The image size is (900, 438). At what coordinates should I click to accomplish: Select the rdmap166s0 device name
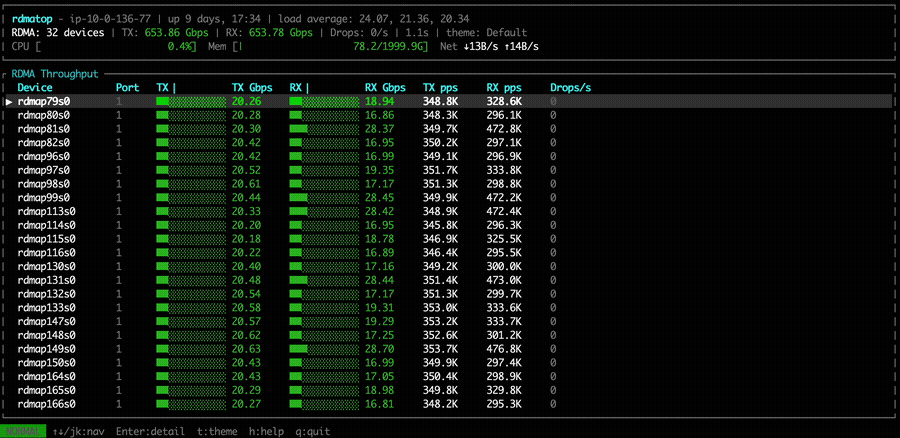pos(46,405)
